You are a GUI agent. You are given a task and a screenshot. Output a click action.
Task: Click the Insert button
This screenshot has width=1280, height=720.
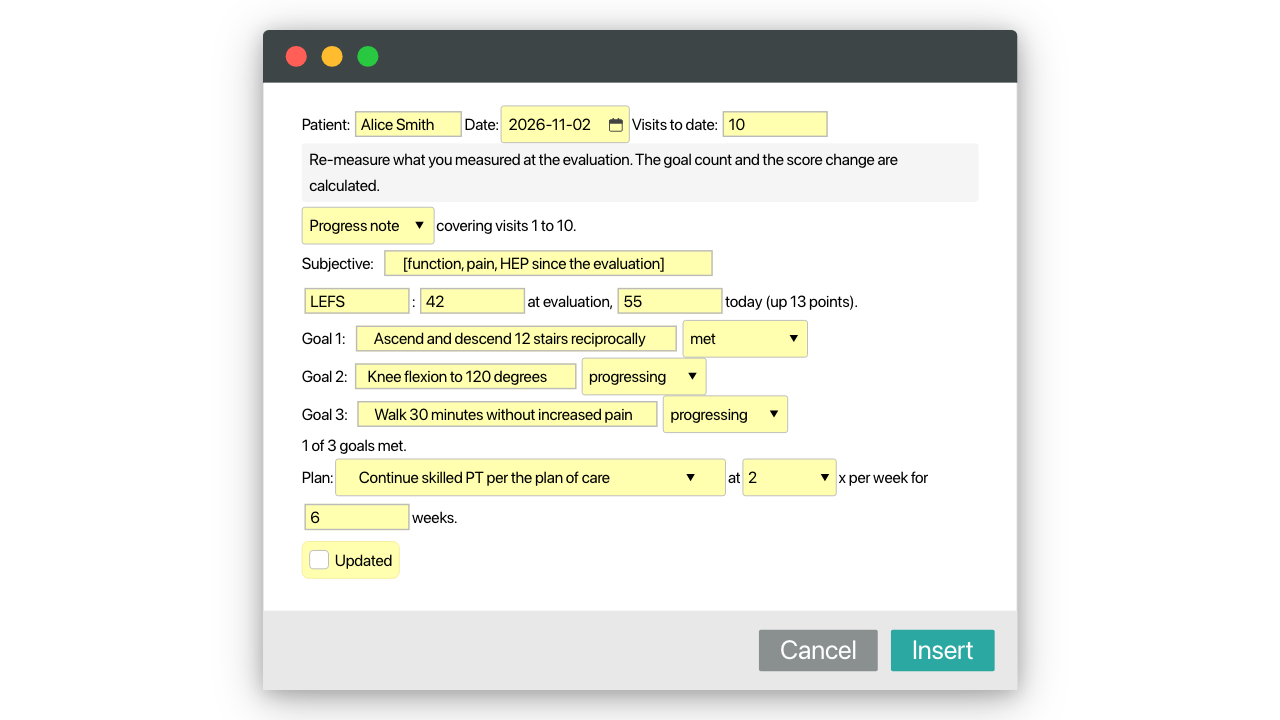point(943,650)
